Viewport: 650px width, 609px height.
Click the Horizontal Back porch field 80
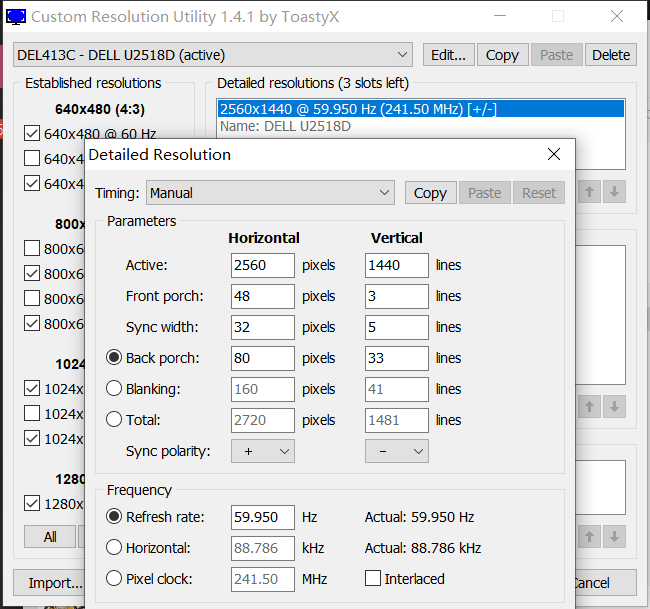(x=263, y=358)
